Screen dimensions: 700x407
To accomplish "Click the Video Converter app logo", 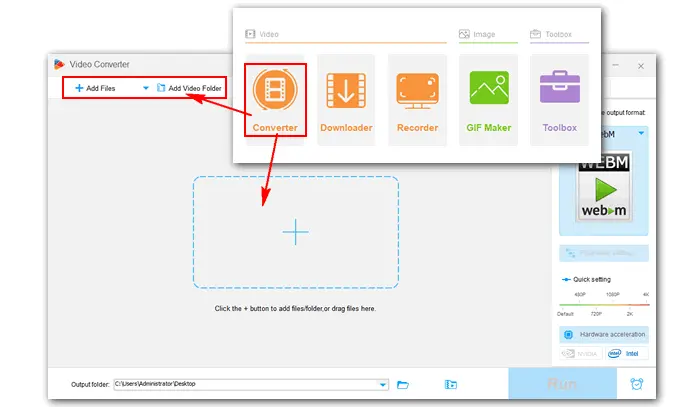I will pos(59,64).
